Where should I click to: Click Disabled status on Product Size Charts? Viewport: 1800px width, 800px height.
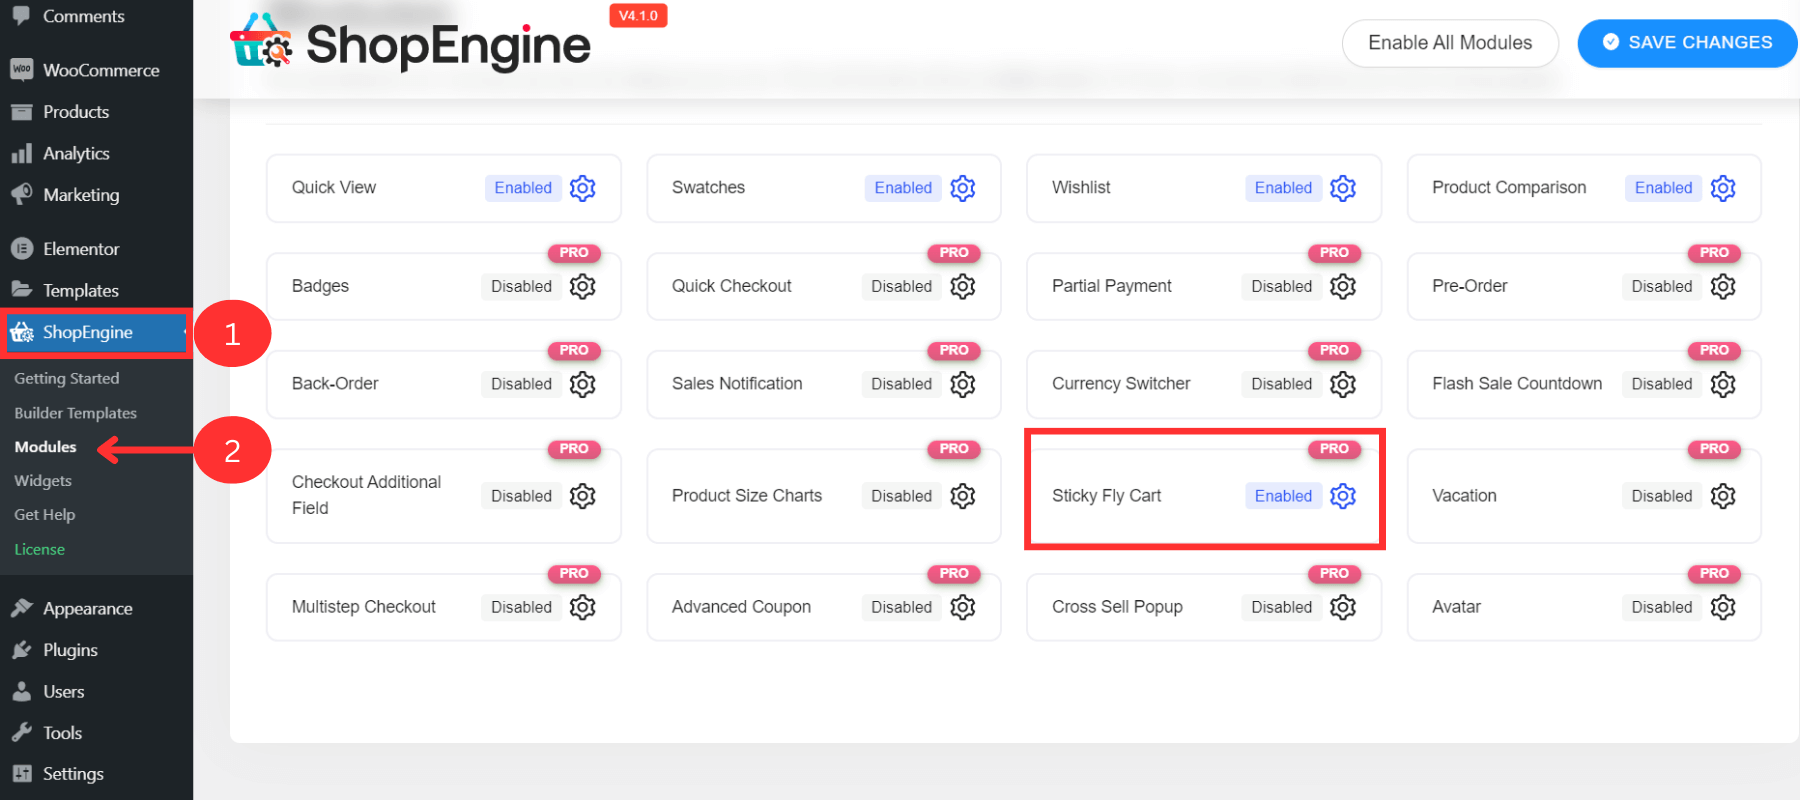(x=901, y=496)
